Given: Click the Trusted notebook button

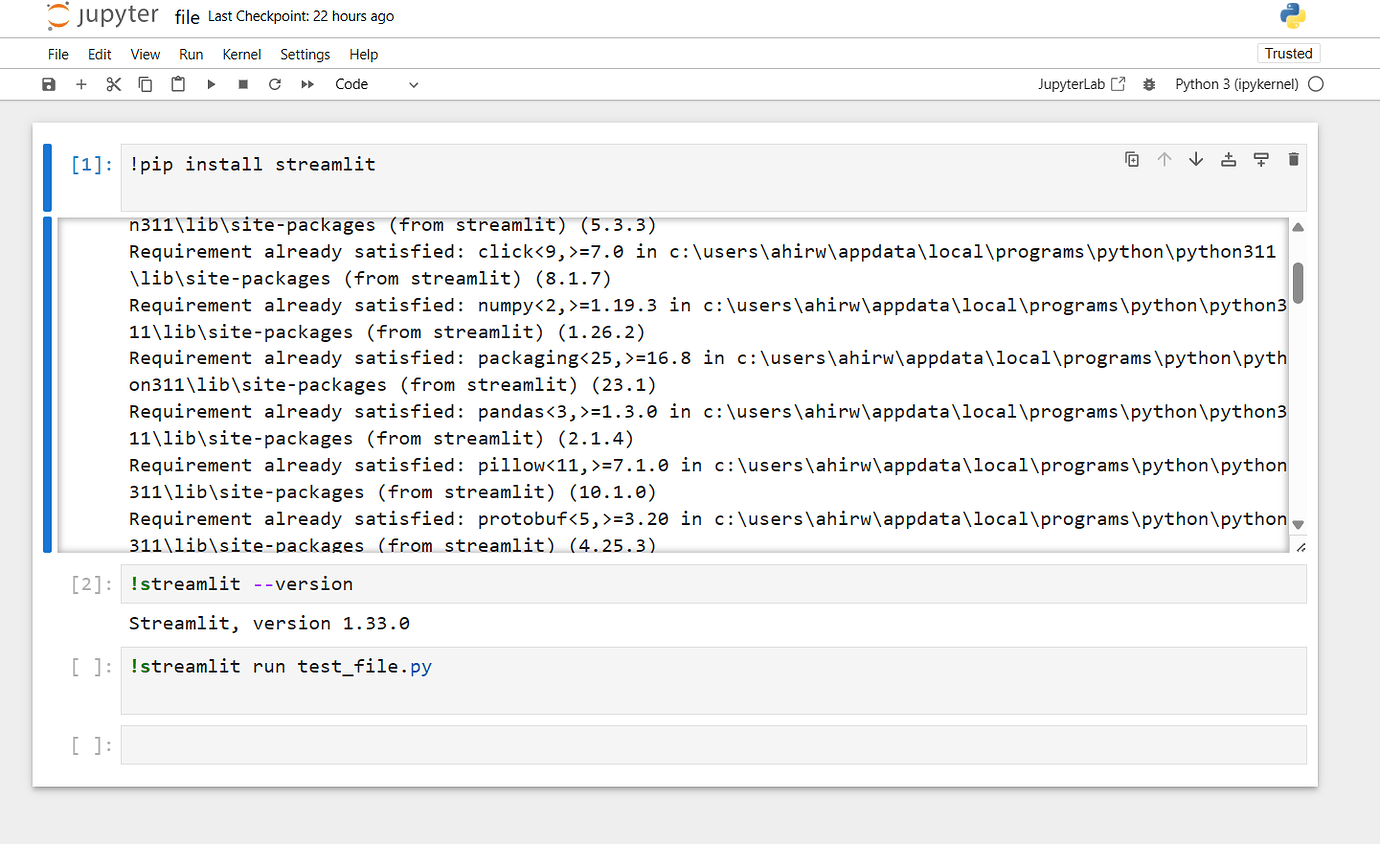Looking at the screenshot, I should [1289, 53].
